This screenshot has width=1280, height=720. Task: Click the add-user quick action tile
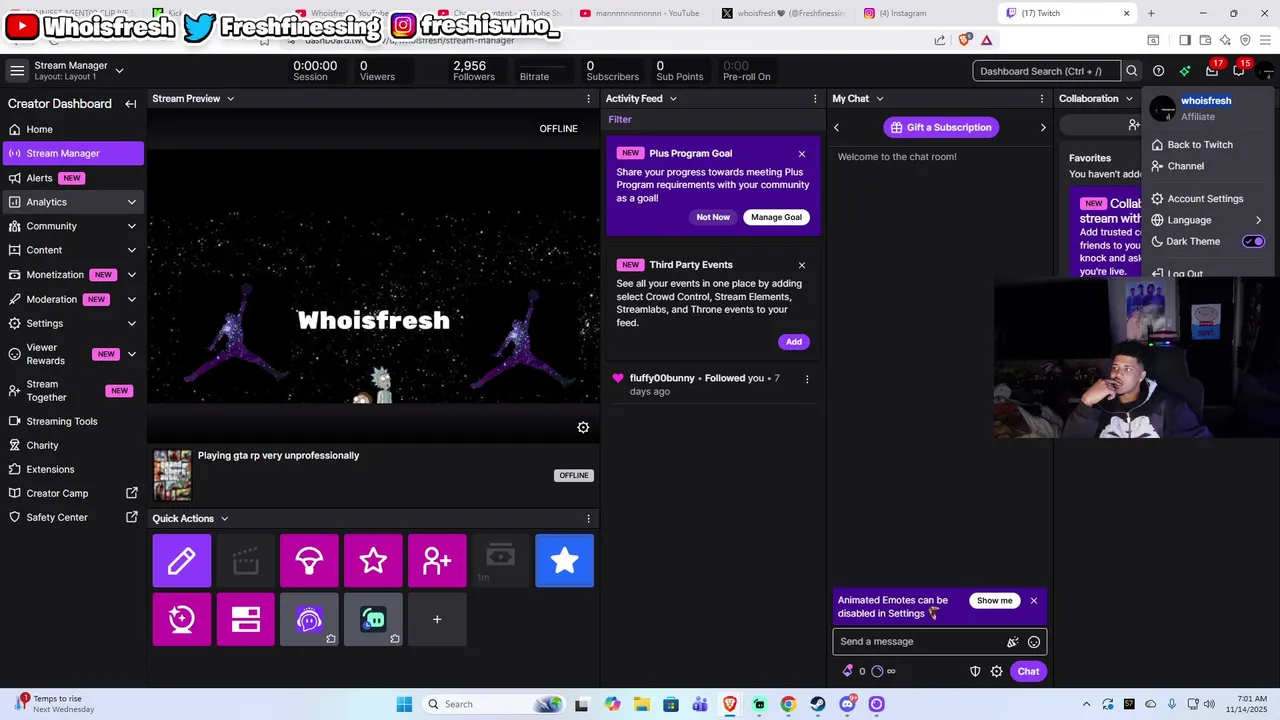tap(437, 561)
